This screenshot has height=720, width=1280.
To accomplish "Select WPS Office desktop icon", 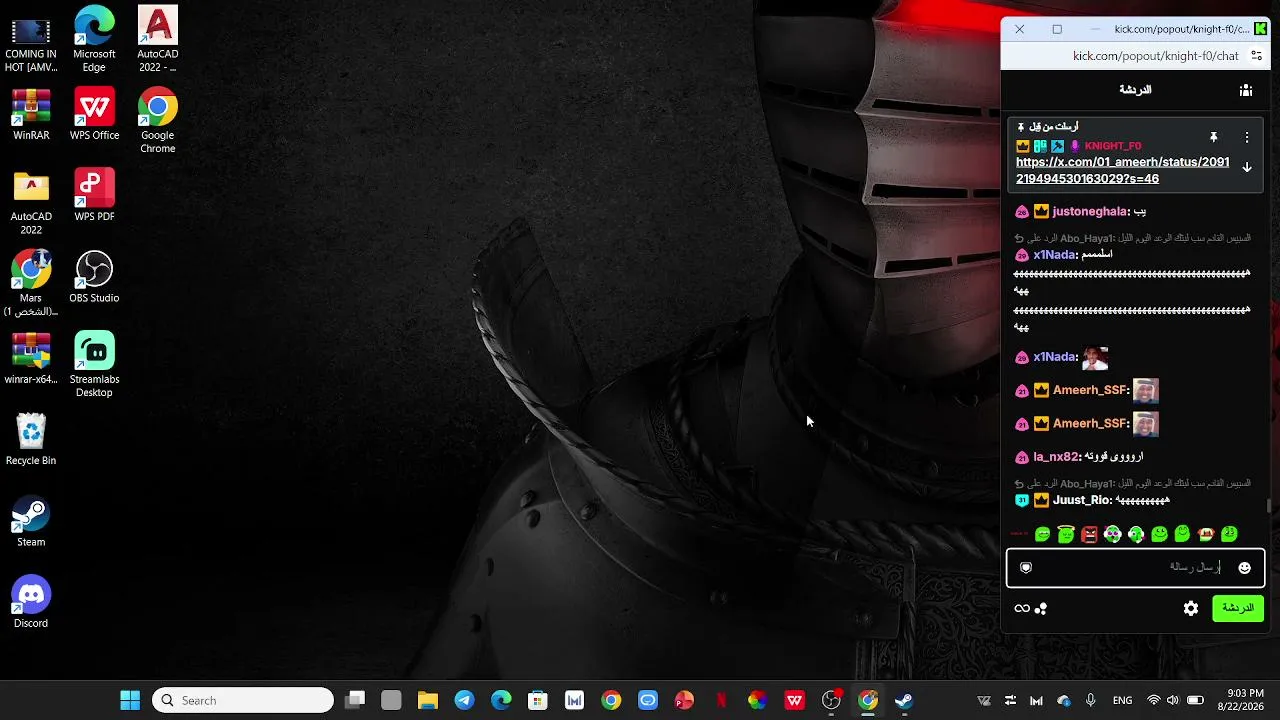I will point(94,114).
